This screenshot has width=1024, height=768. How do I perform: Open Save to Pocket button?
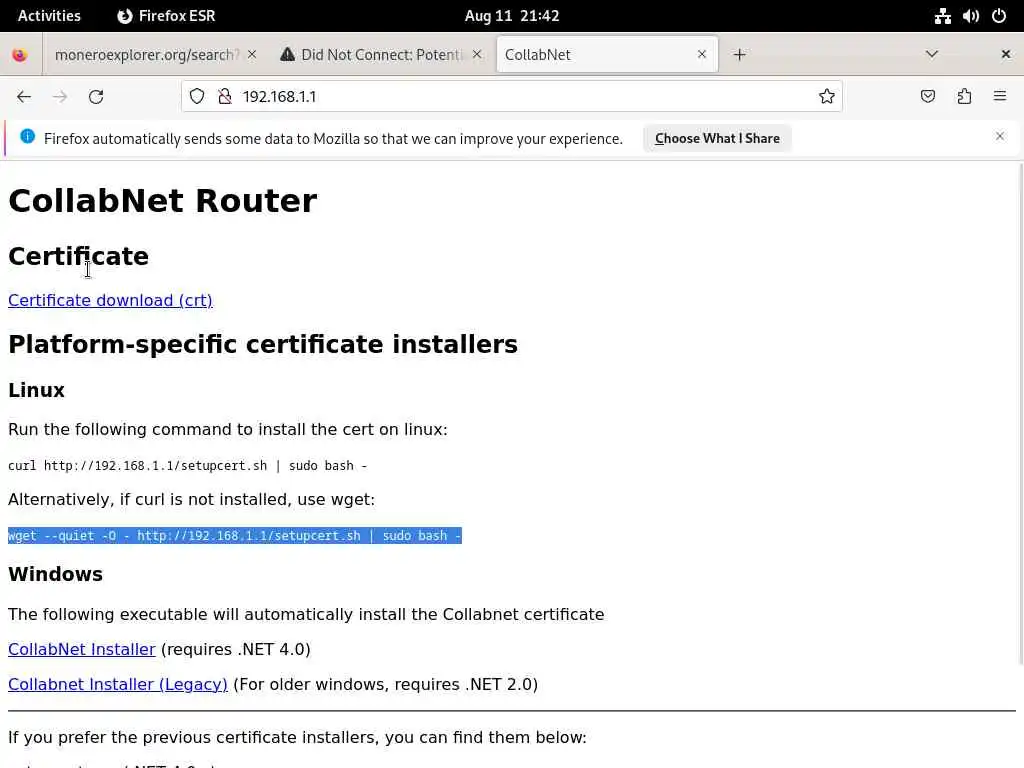point(927,97)
